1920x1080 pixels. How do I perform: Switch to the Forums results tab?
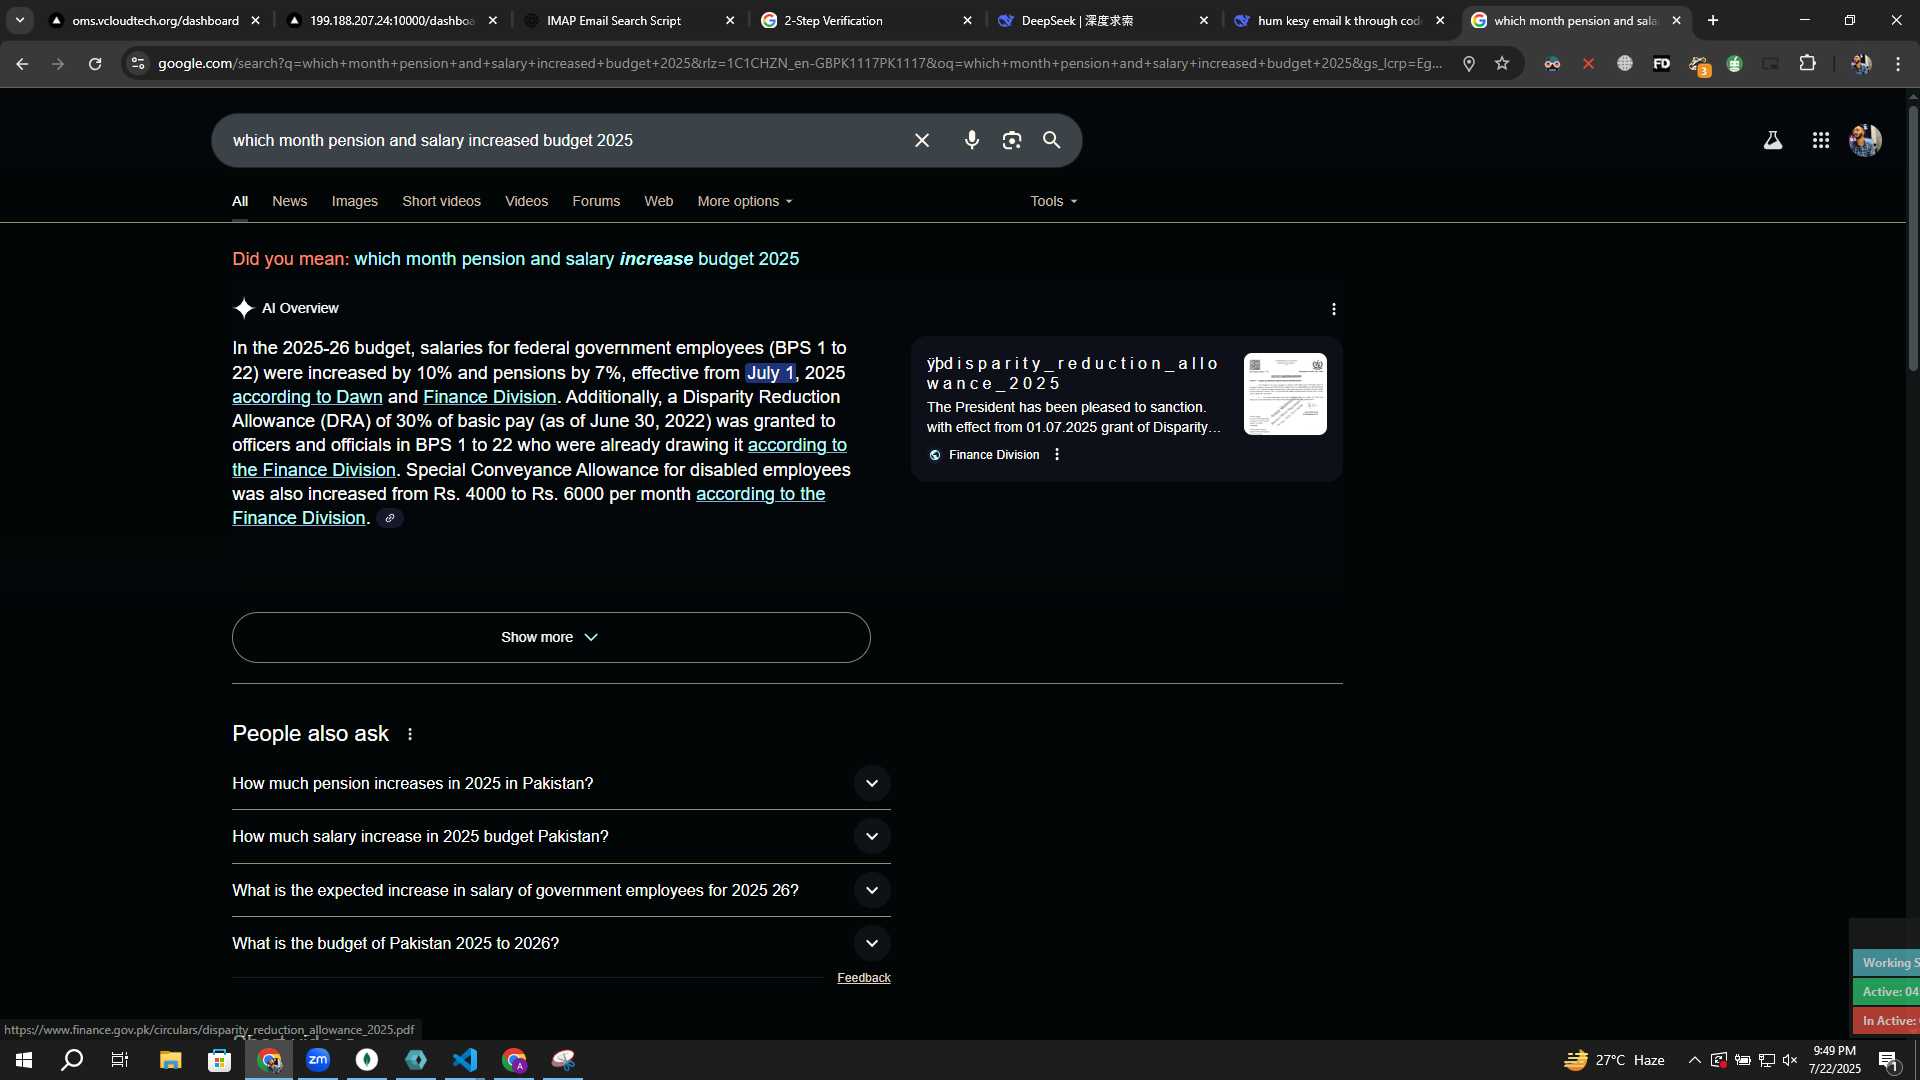coord(596,202)
